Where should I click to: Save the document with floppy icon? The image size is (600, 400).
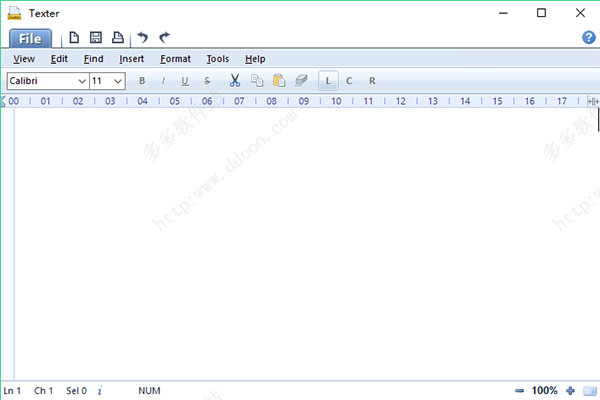[x=96, y=38]
